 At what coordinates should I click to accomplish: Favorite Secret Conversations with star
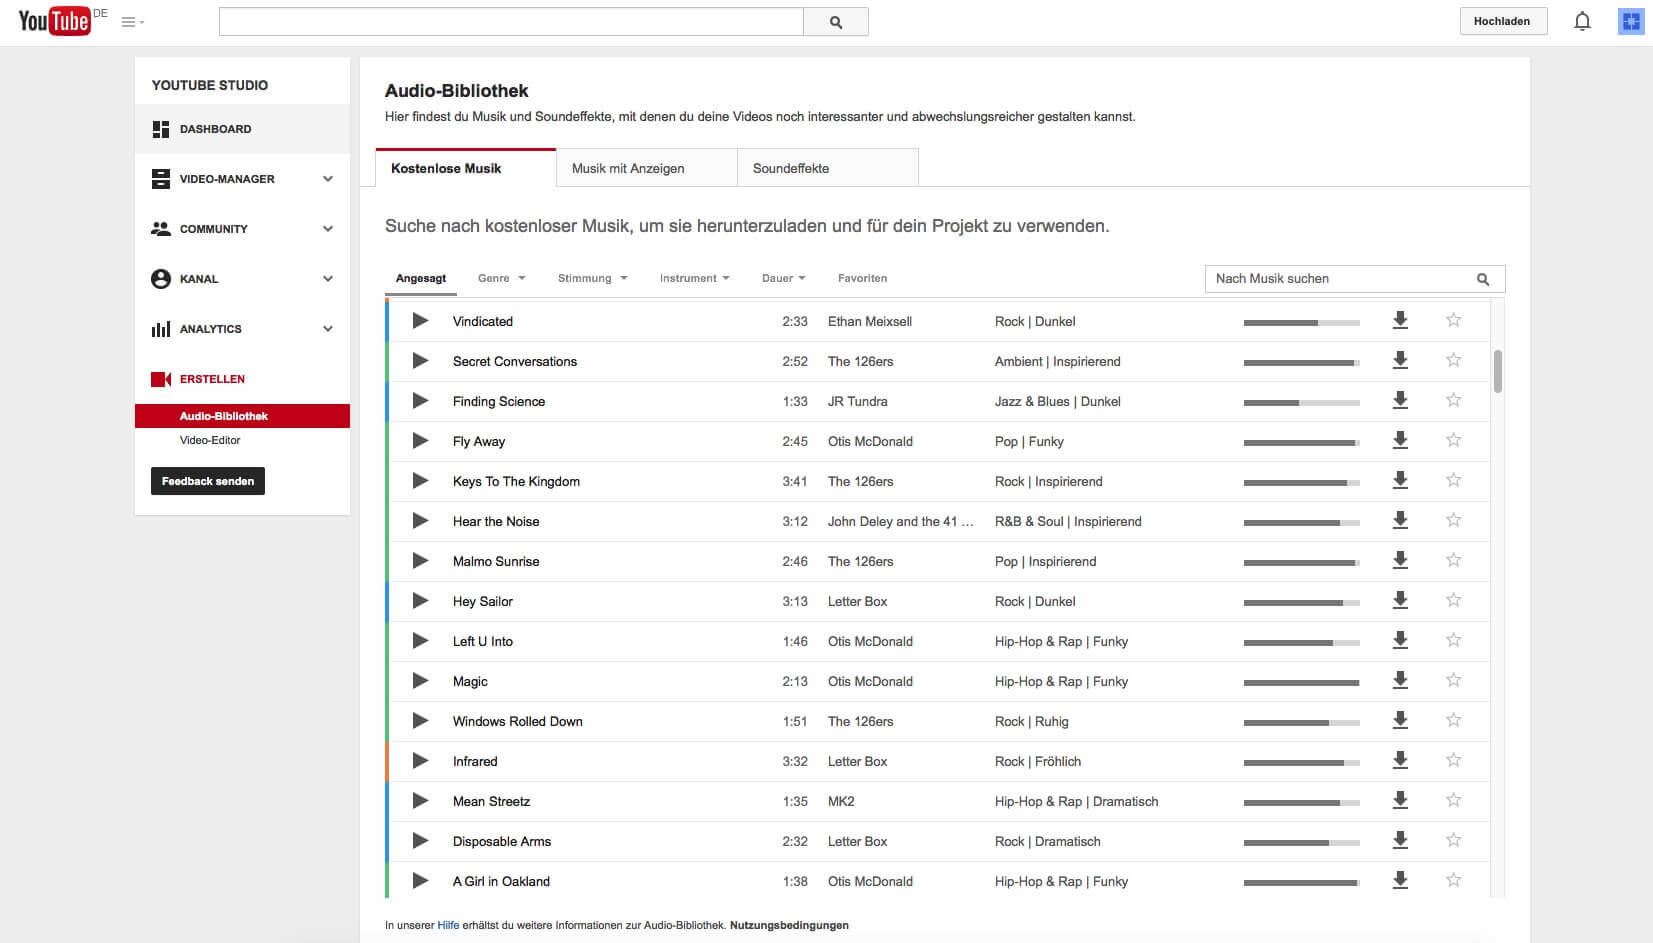pyautogui.click(x=1453, y=360)
